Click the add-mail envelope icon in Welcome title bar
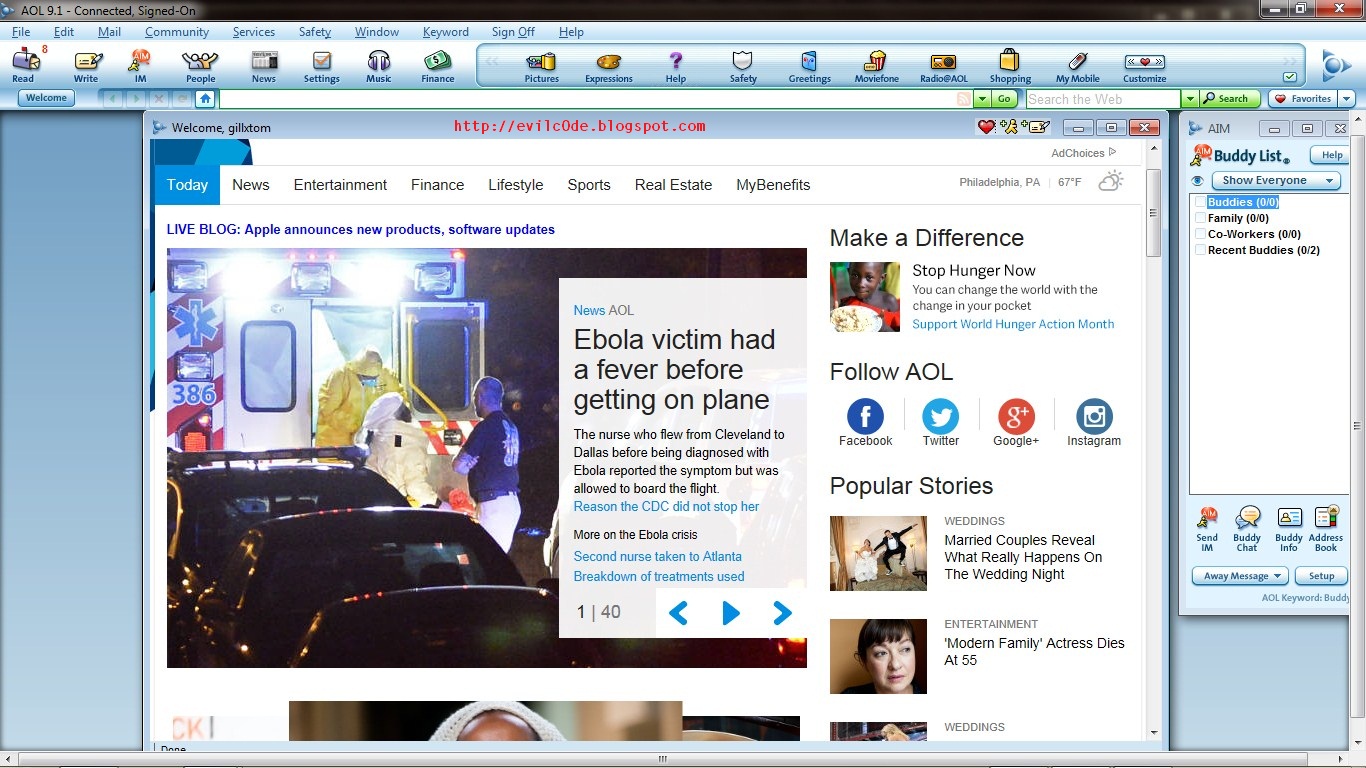The width and height of the screenshot is (1366, 768). tap(1036, 127)
